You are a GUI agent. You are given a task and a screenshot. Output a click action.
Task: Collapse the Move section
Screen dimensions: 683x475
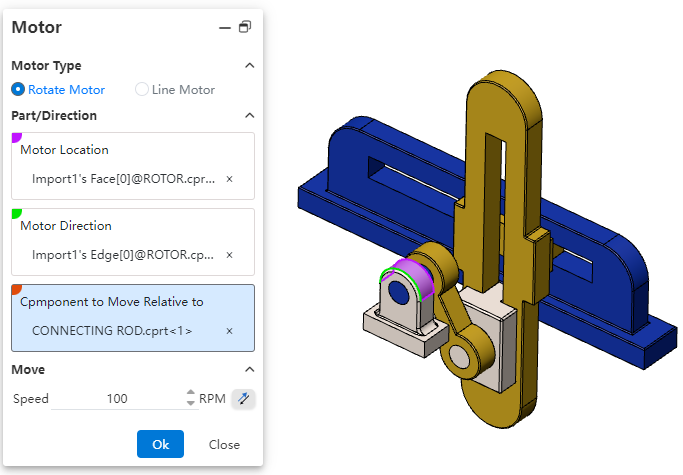click(x=249, y=370)
